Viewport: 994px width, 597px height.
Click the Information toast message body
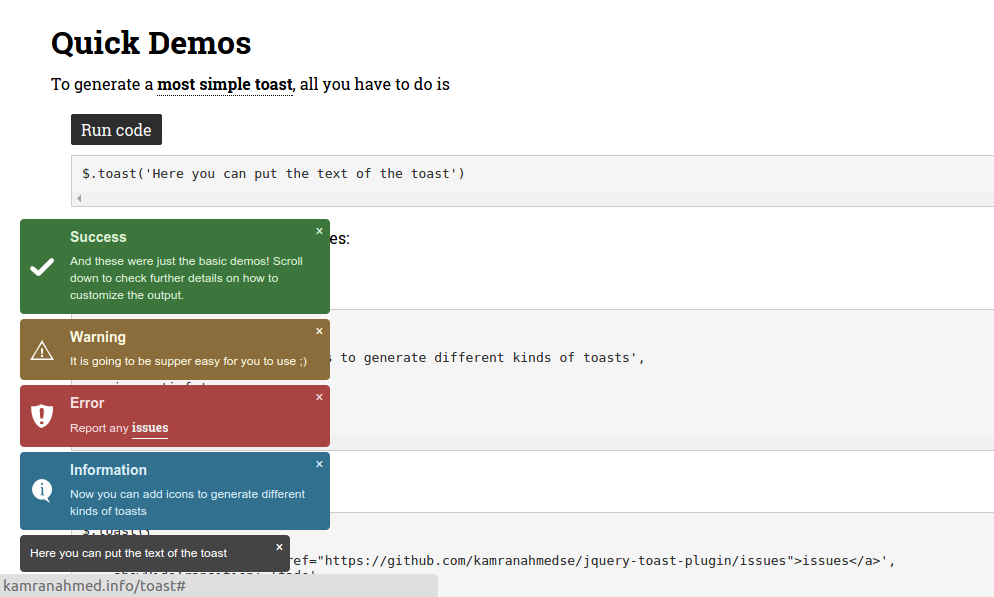[187, 502]
